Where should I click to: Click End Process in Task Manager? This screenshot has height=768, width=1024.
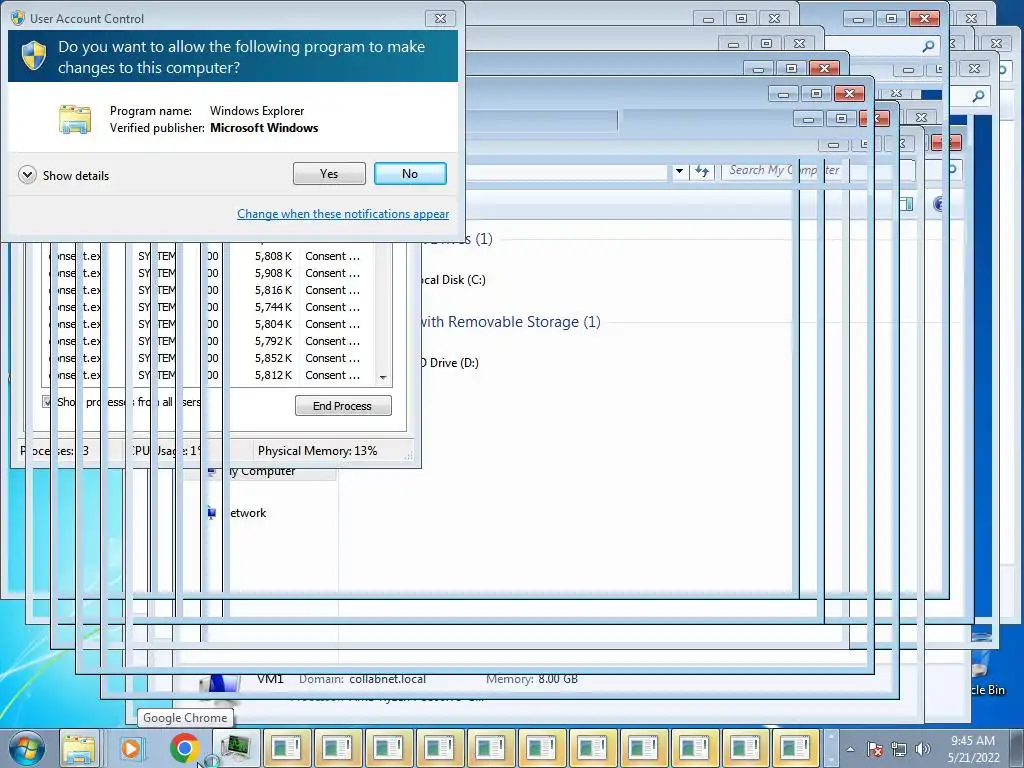(x=343, y=406)
